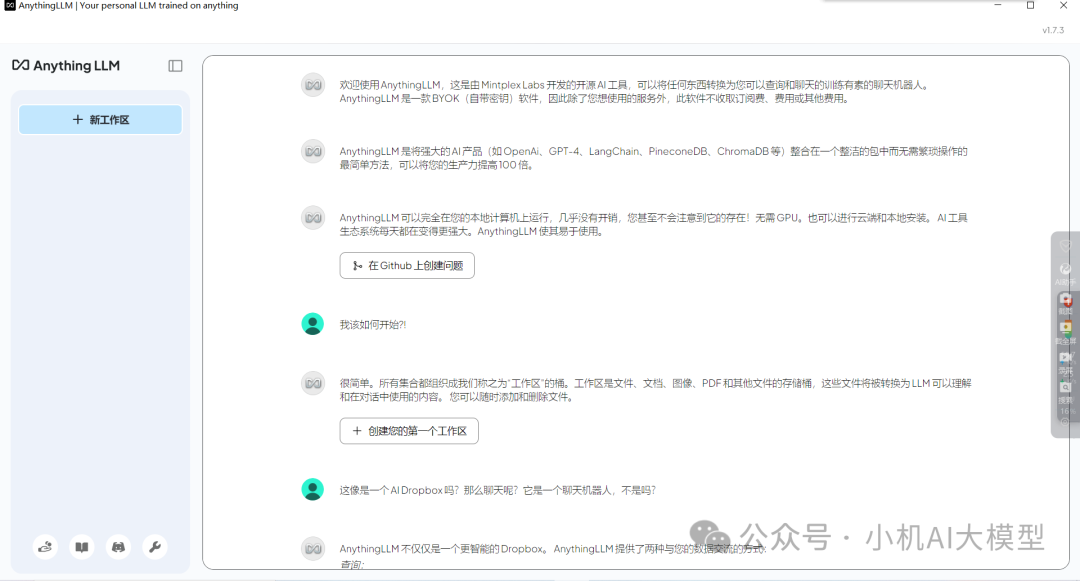
Task: Click the bot avatar beside the OpenAi, GPT-4 message
Action: pos(313,151)
